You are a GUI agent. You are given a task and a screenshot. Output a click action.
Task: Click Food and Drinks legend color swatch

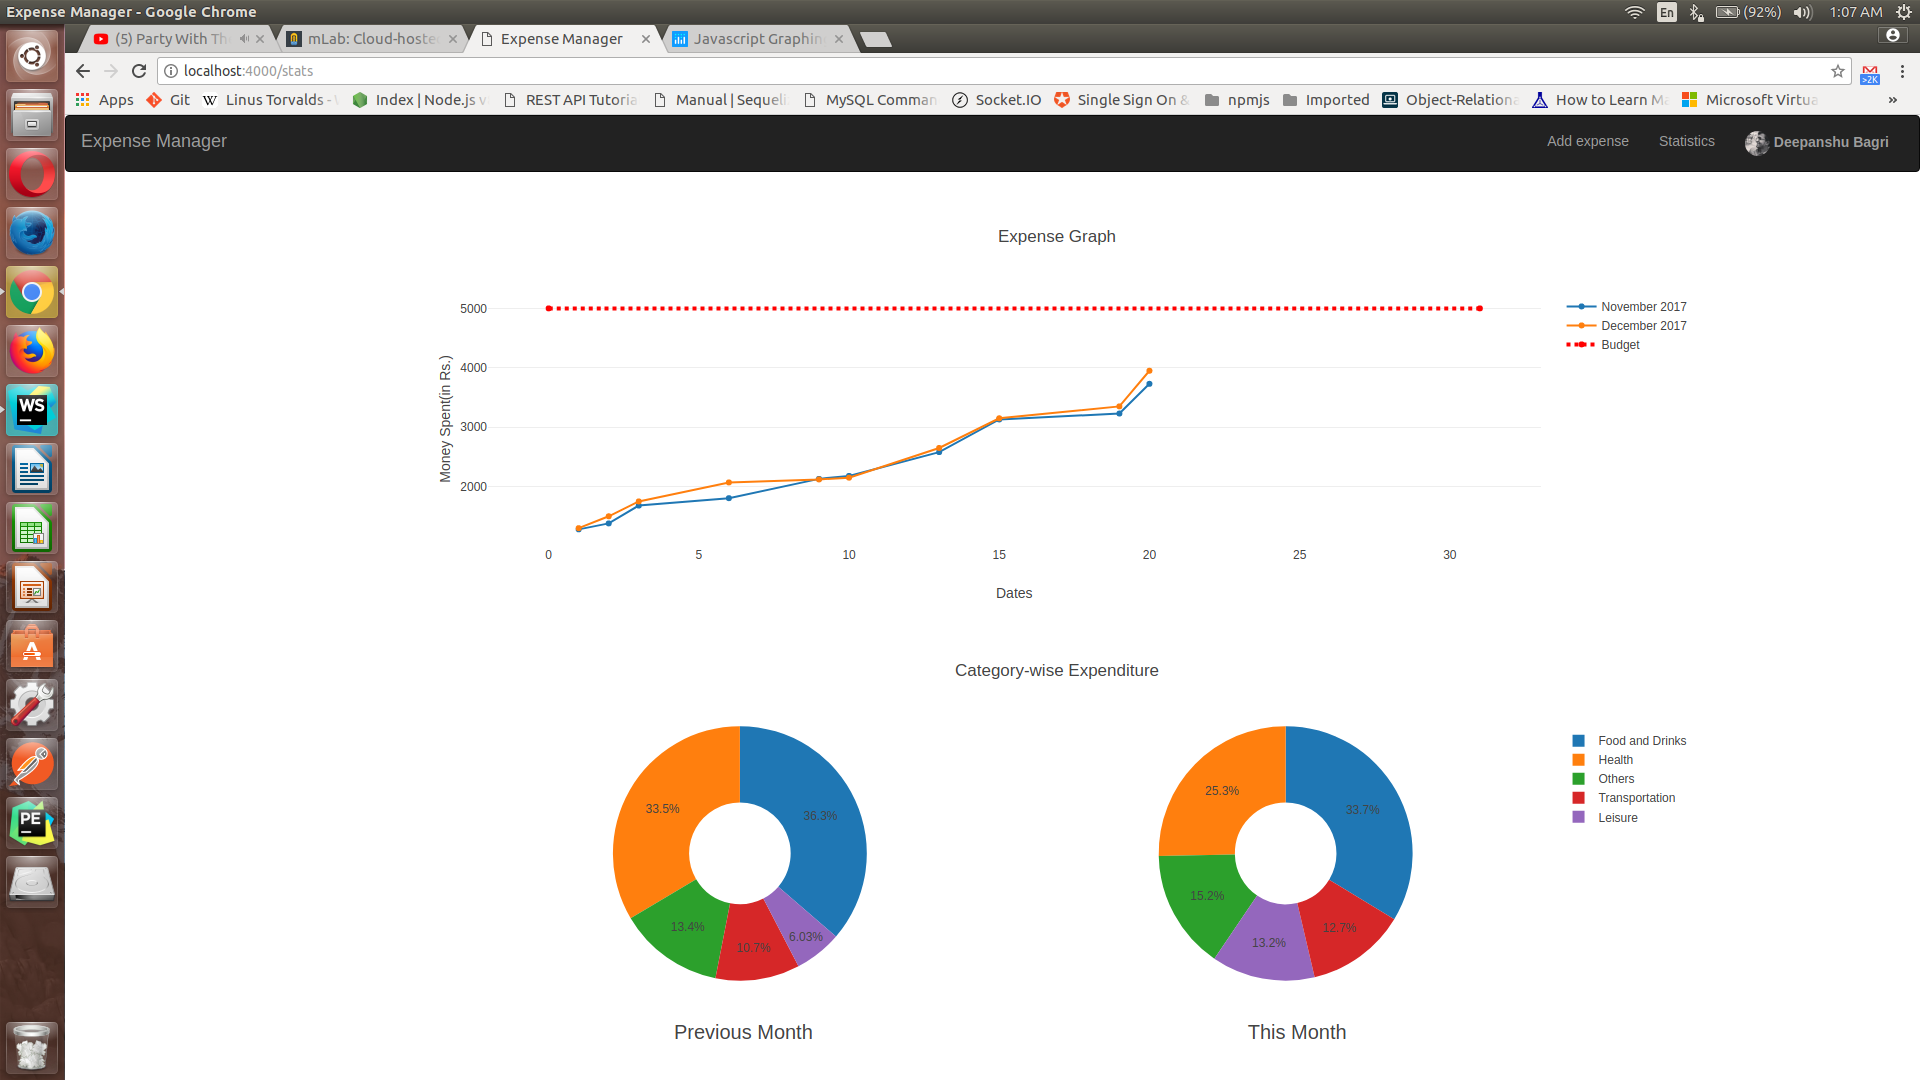pos(1578,741)
